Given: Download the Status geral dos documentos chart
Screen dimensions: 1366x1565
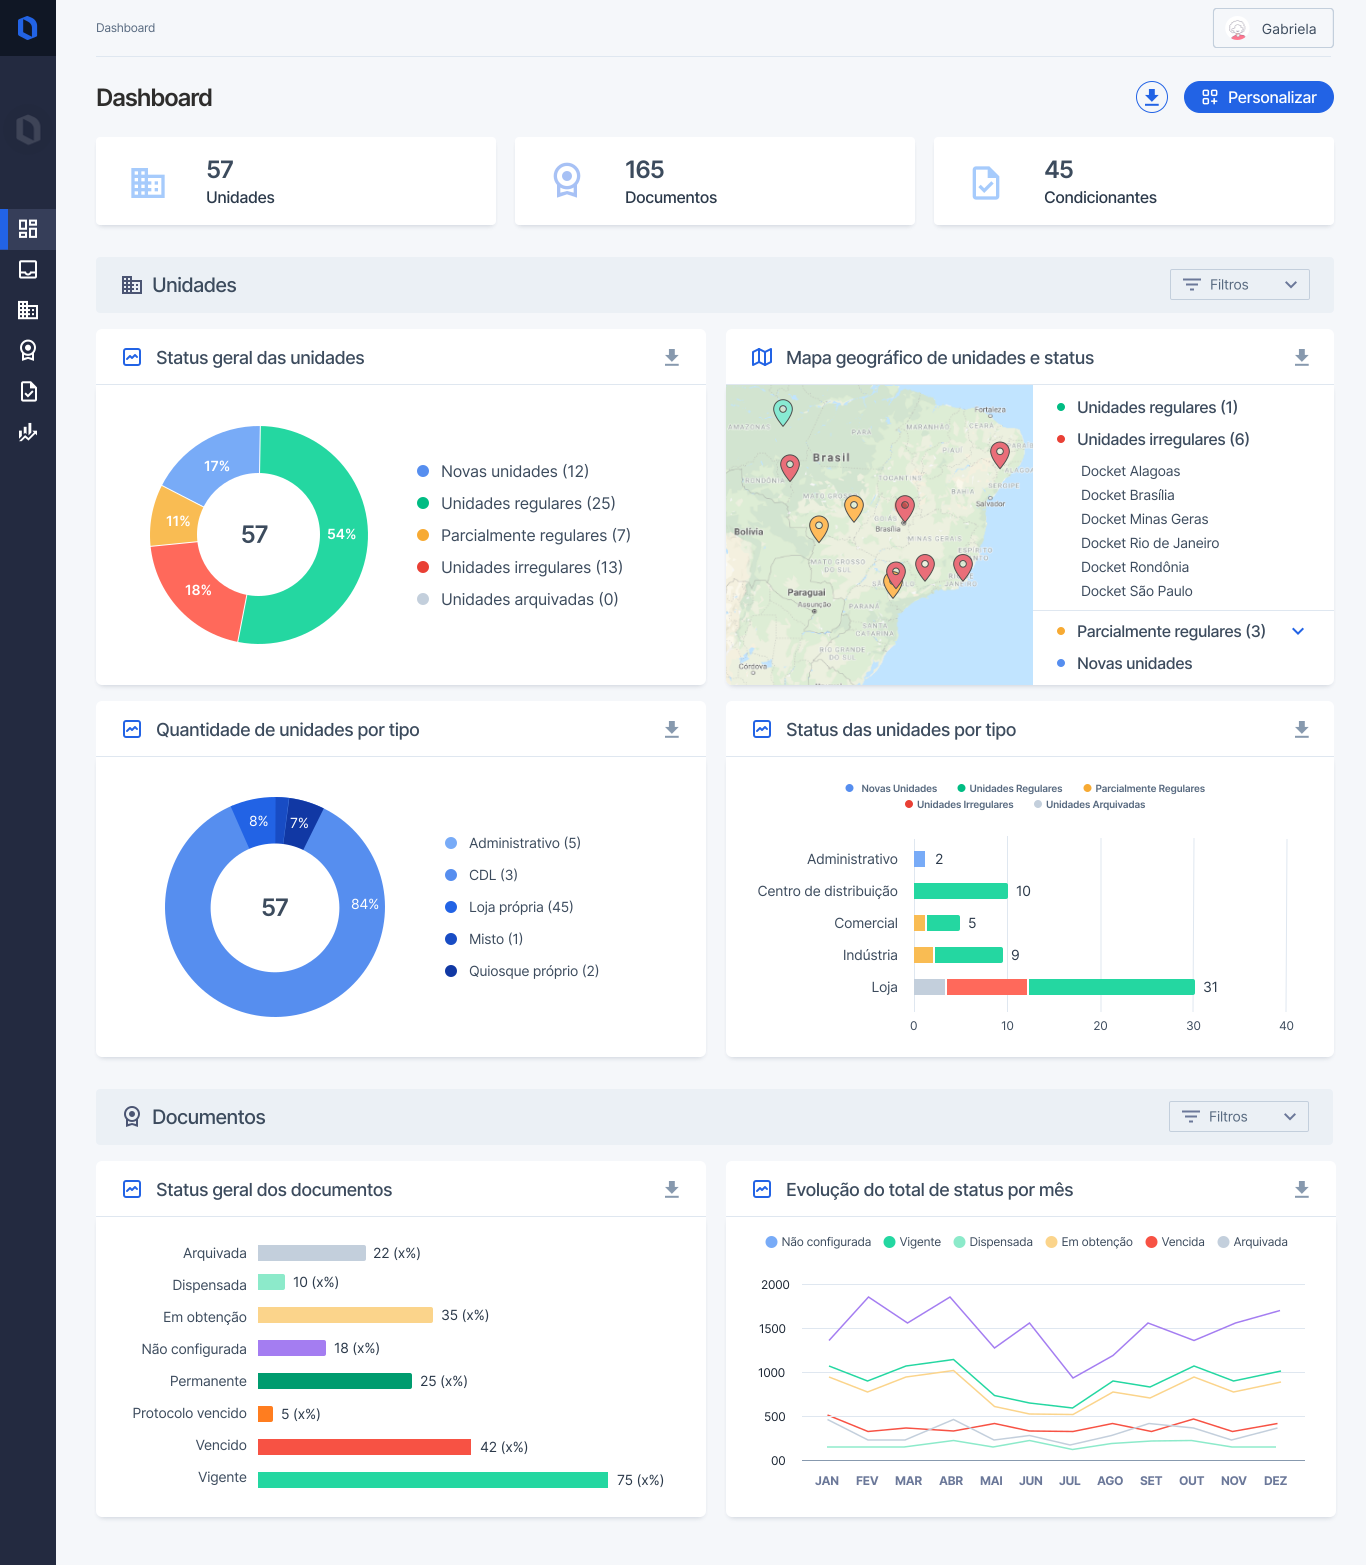Looking at the screenshot, I should click(672, 1189).
